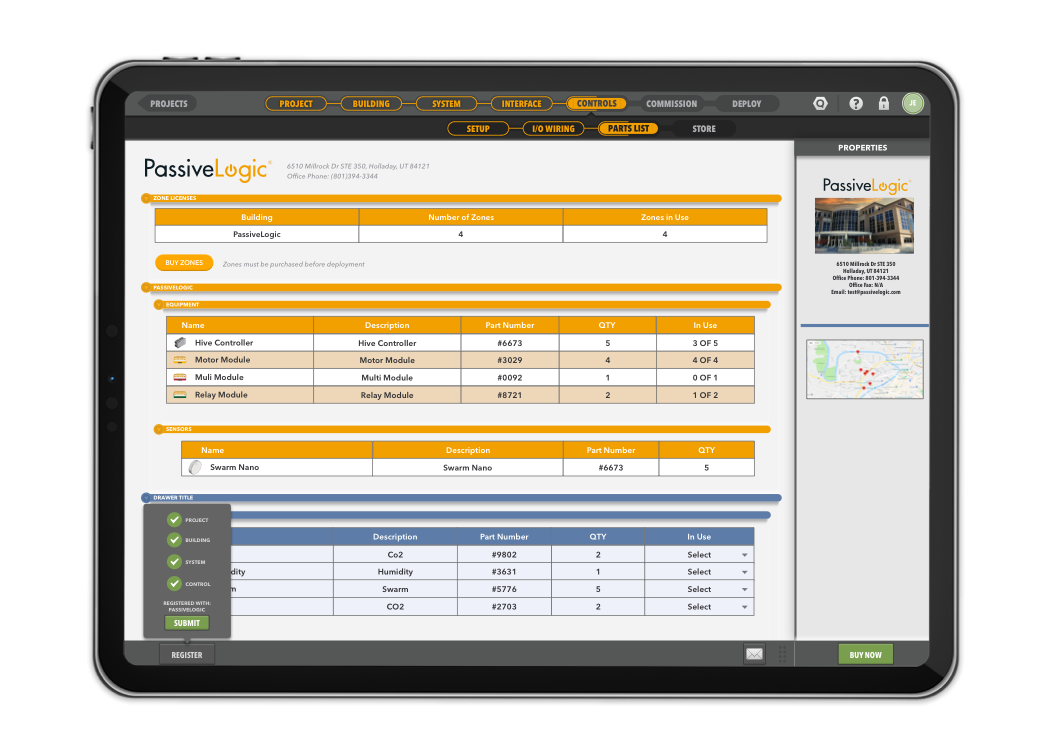Toggle the Building green checkmark
The image size is (1051, 753).
click(174, 541)
